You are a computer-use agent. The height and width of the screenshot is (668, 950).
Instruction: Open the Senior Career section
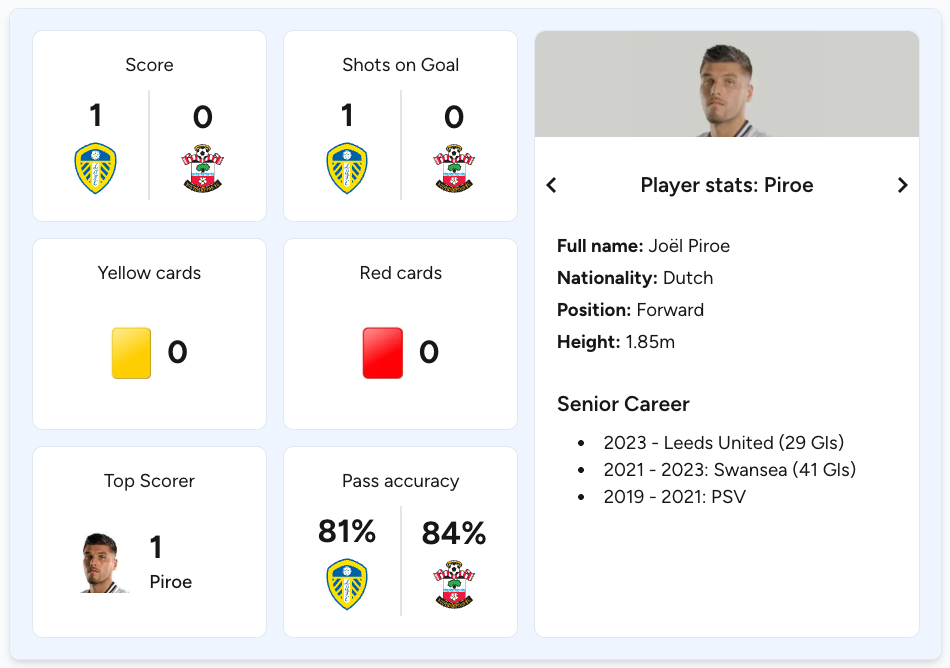tap(623, 404)
